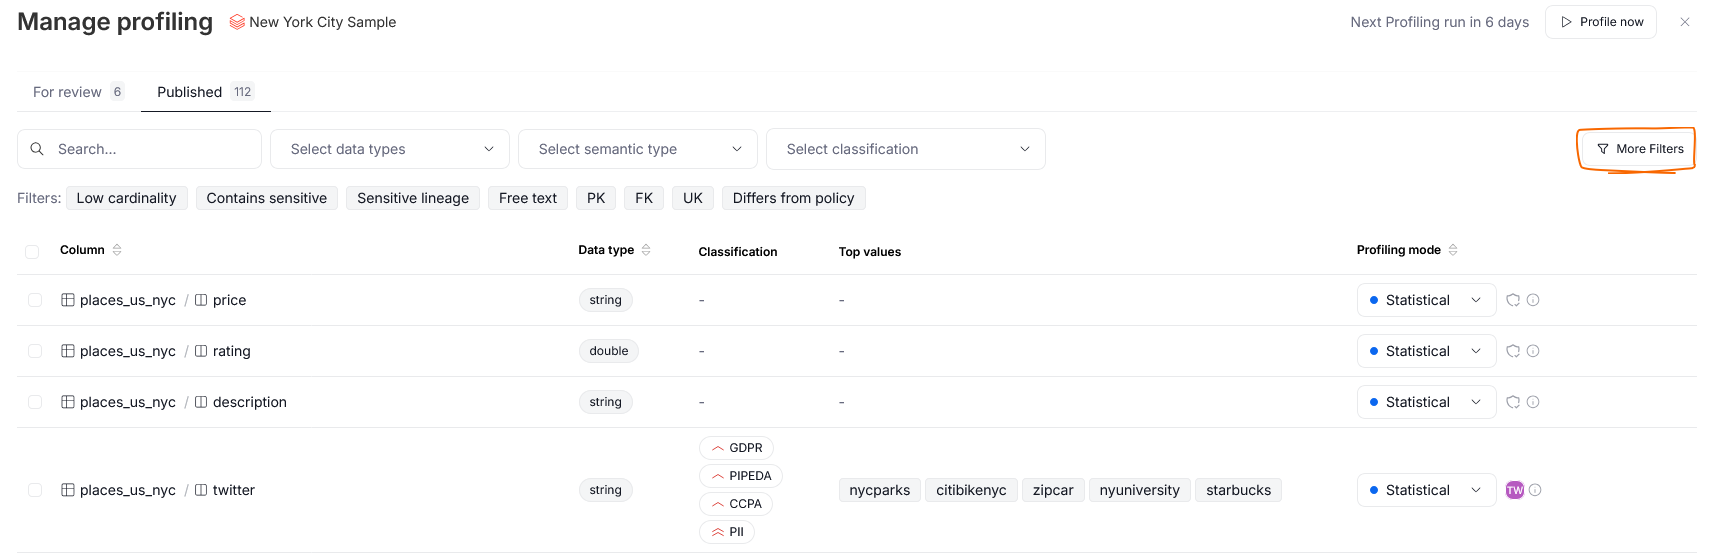
Task: Click the shield icon in price row
Action: [1513, 300]
